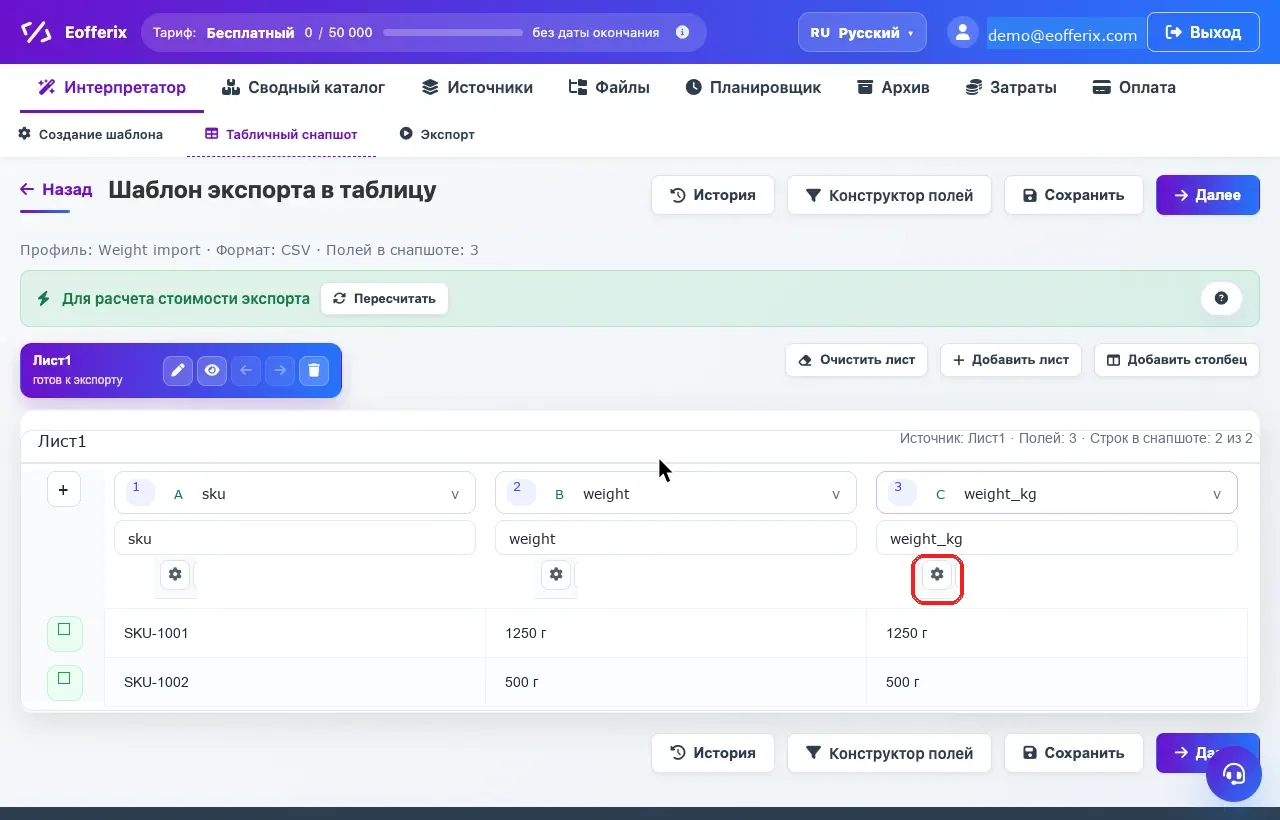Toggle Лист1 visibility with the eye icon
The height and width of the screenshot is (820, 1280).
coord(212,370)
